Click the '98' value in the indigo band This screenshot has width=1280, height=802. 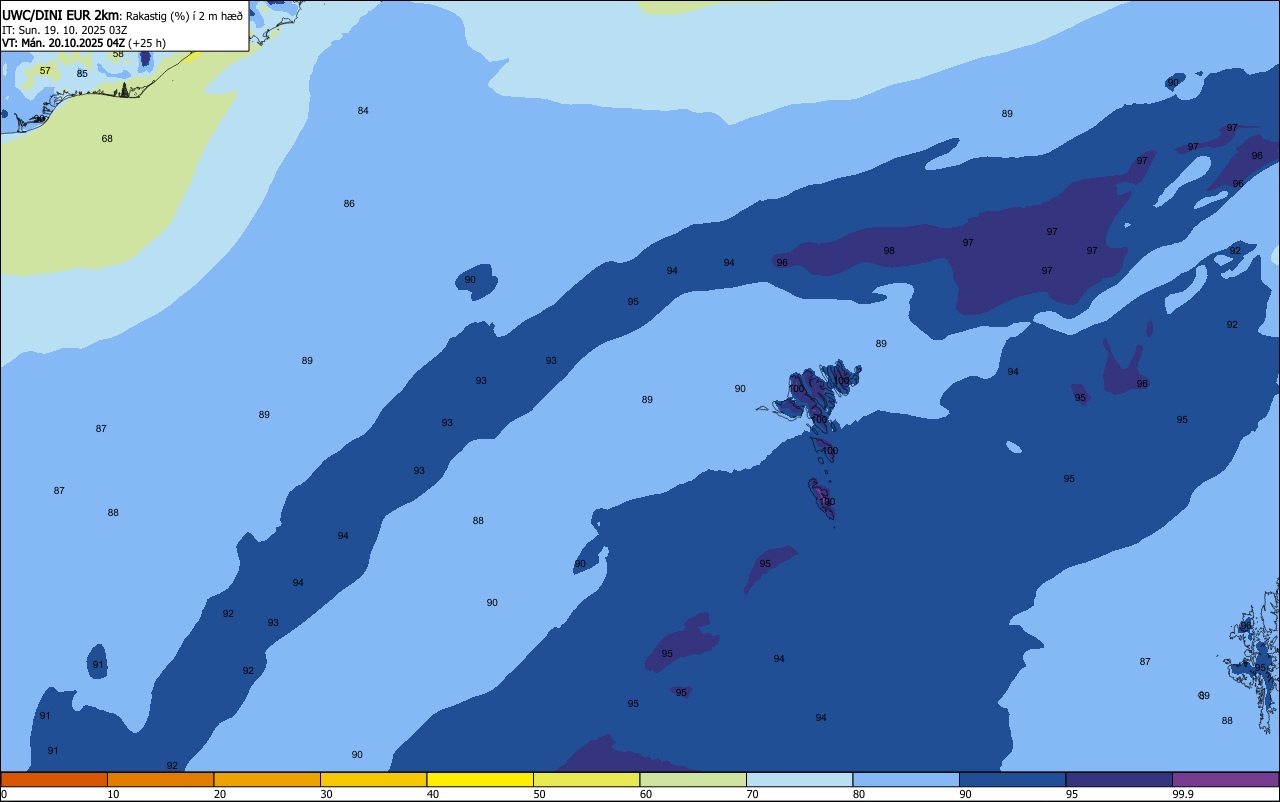tap(889, 251)
